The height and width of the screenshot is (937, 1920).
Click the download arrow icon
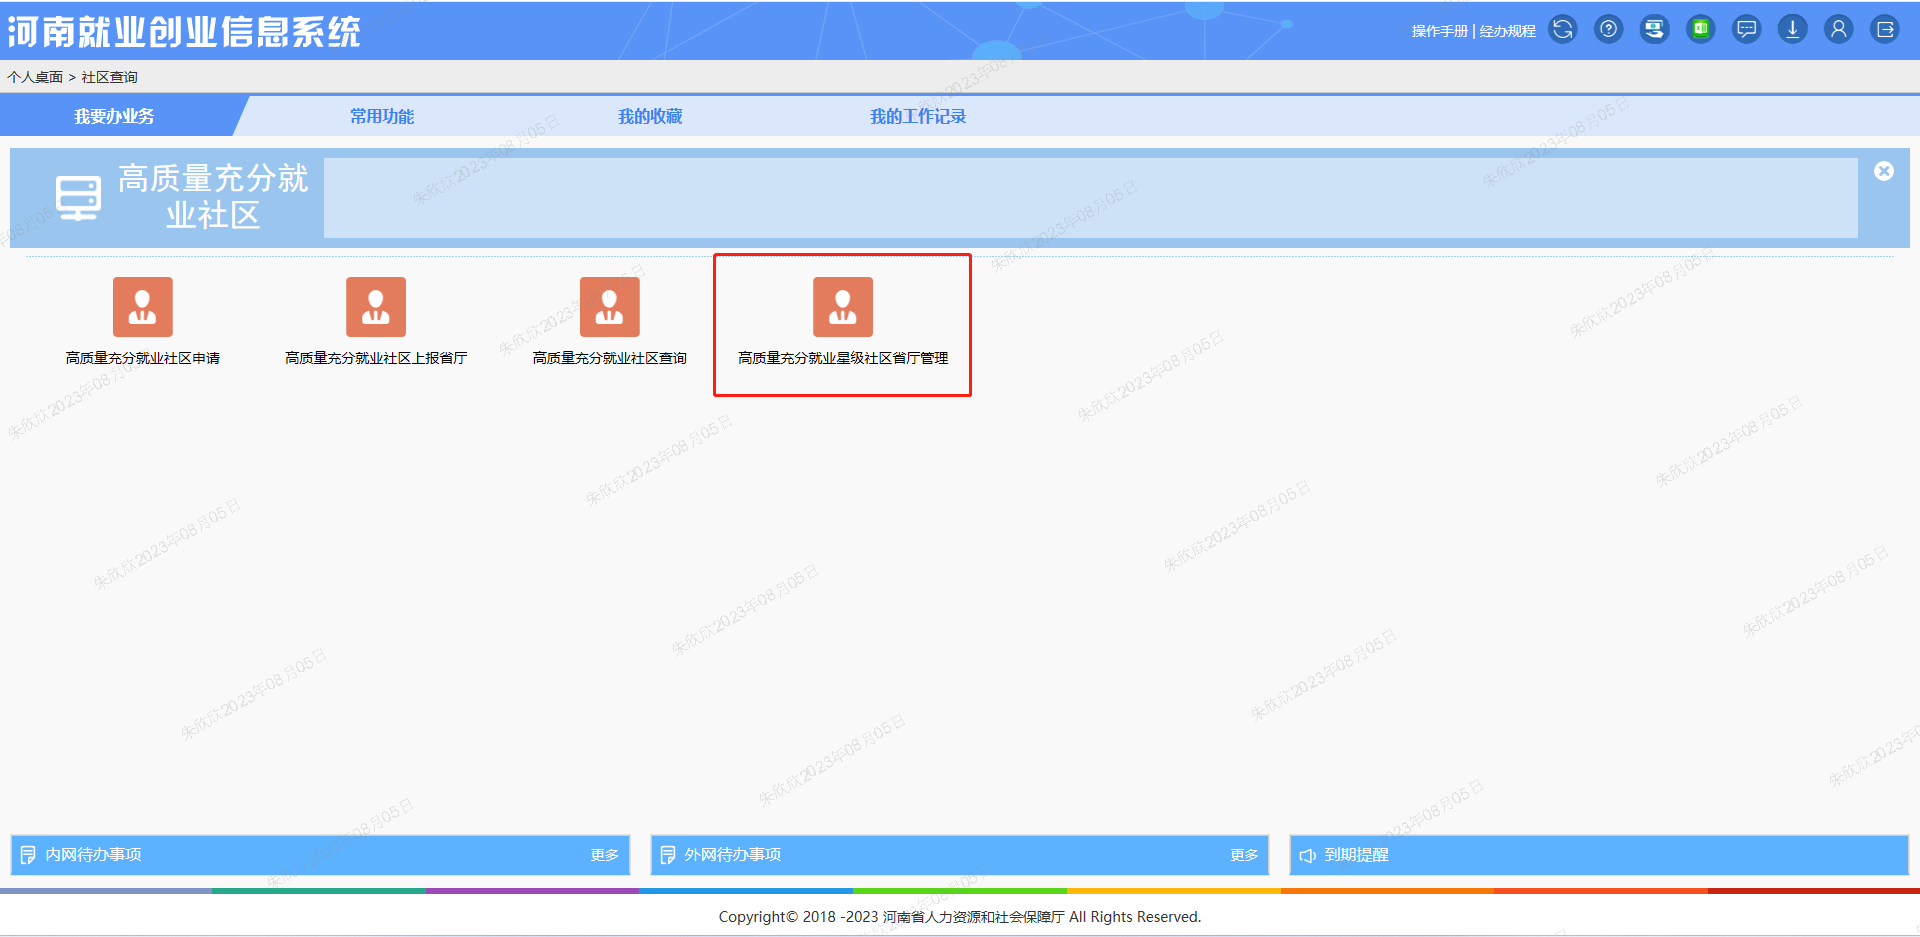(x=1792, y=30)
